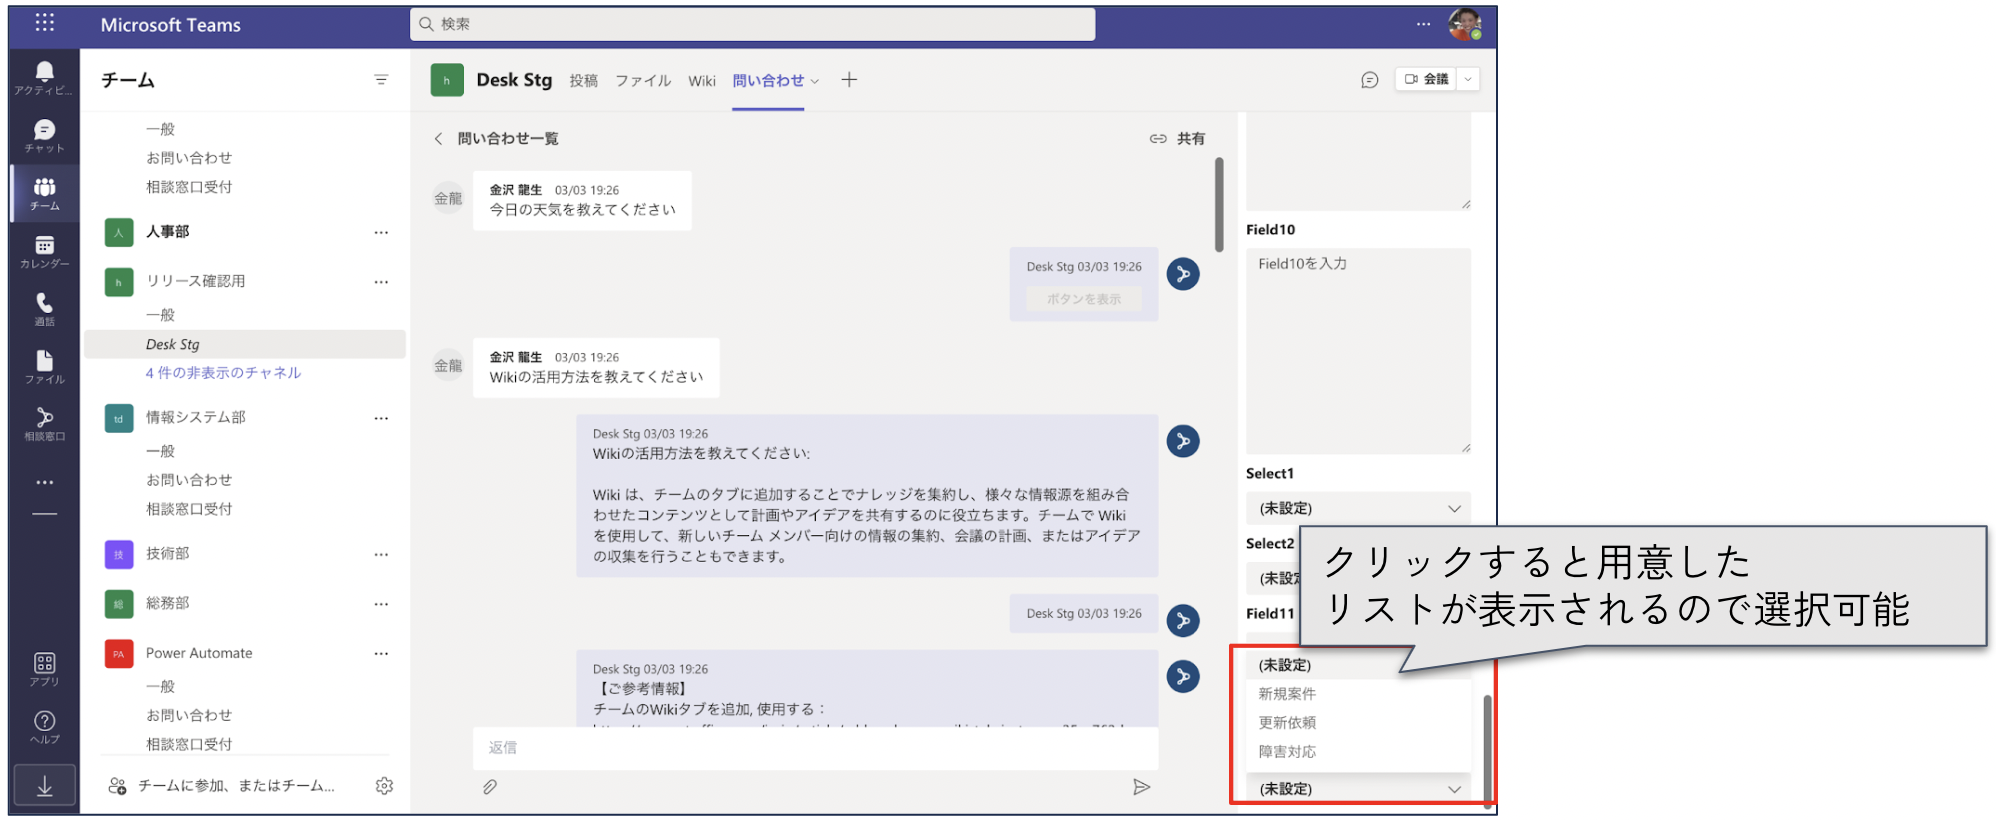
Task: Click ボタンを表示 button in message
Action: pos(1084,299)
